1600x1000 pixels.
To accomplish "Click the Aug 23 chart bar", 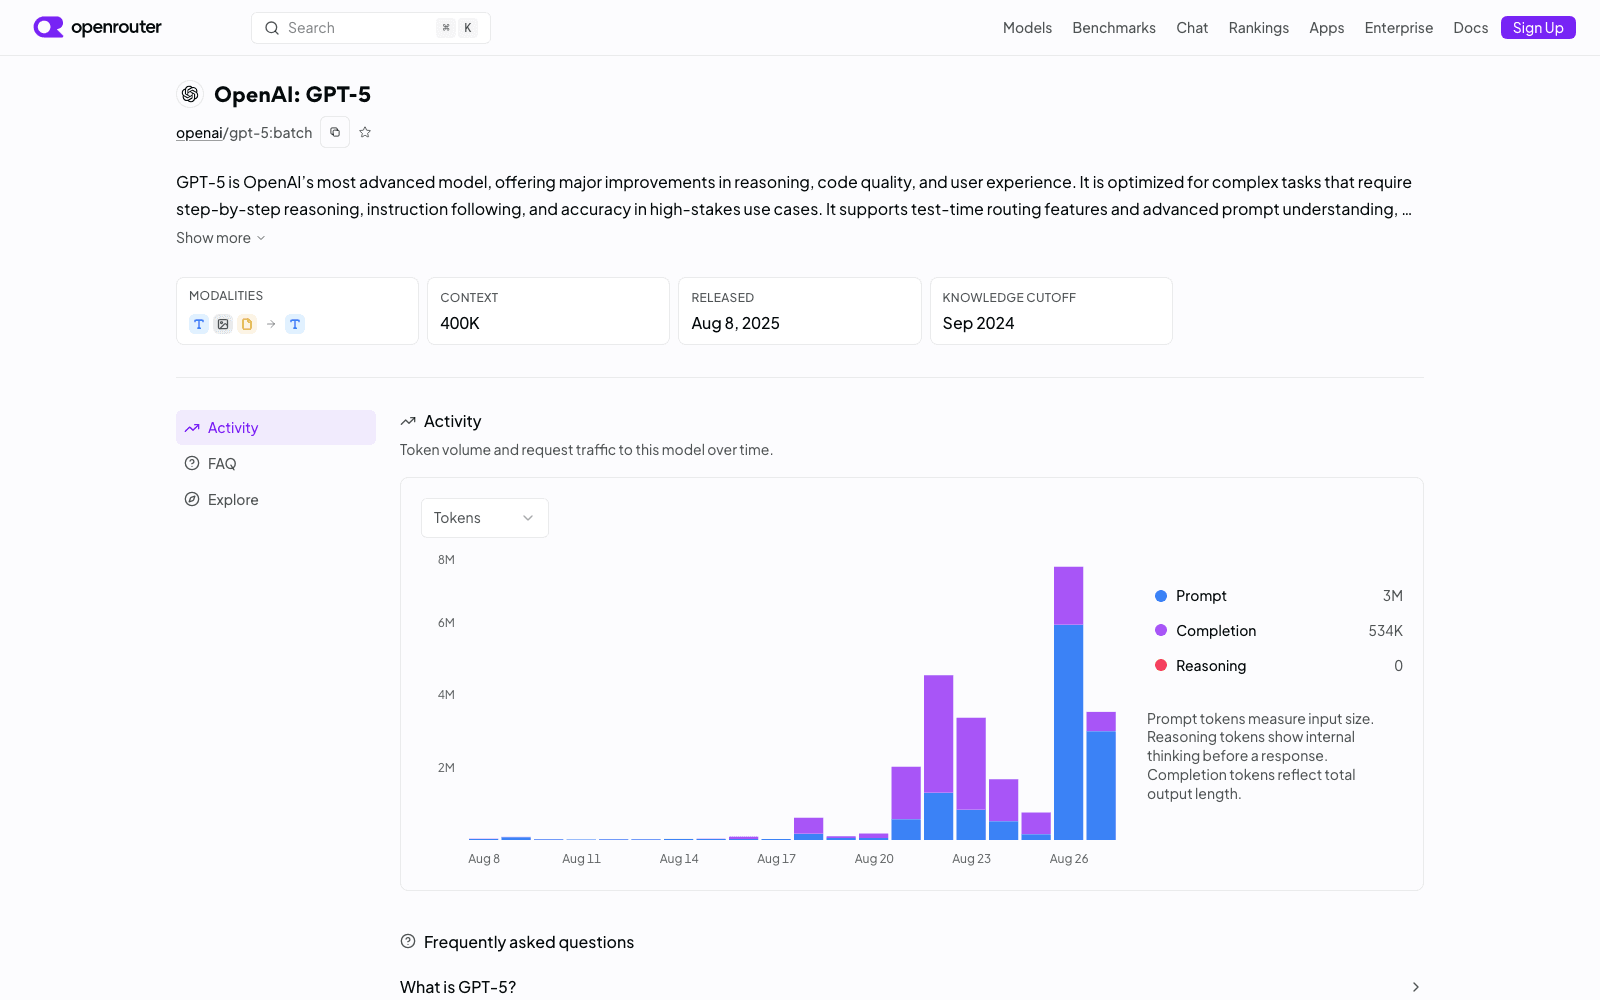I will 971,779.
